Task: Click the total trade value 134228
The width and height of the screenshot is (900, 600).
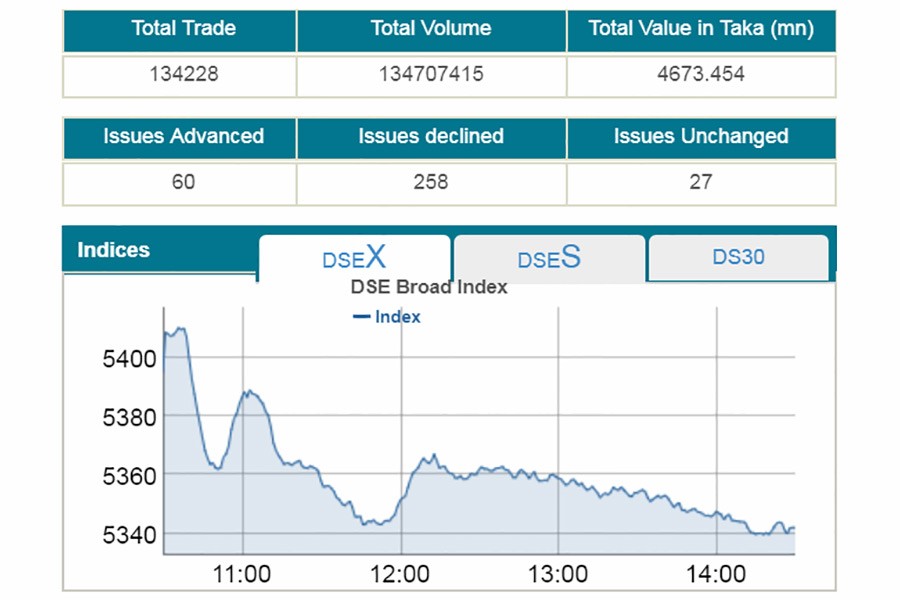Action: pos(179,74)
